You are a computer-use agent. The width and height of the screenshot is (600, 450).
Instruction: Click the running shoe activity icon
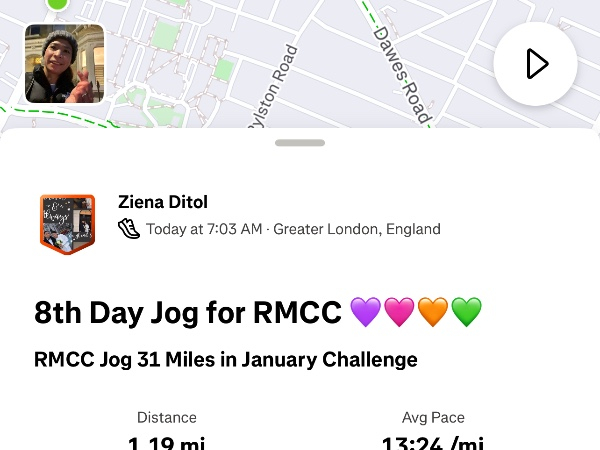[129, 228]
